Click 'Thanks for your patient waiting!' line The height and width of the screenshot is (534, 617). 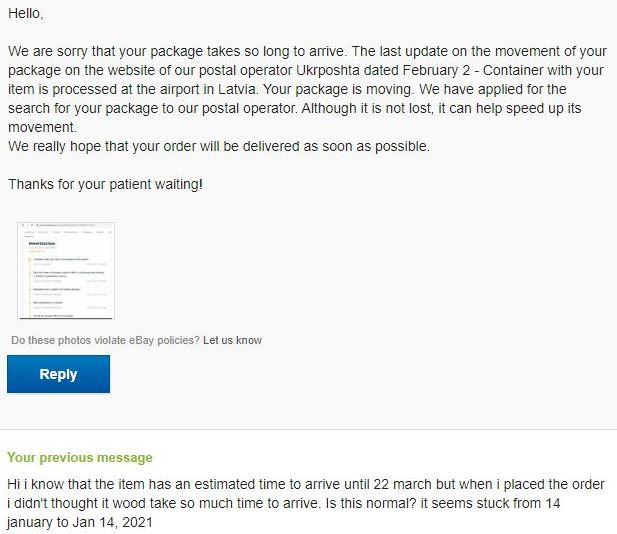pyautogui.click(x=105, y=184)
